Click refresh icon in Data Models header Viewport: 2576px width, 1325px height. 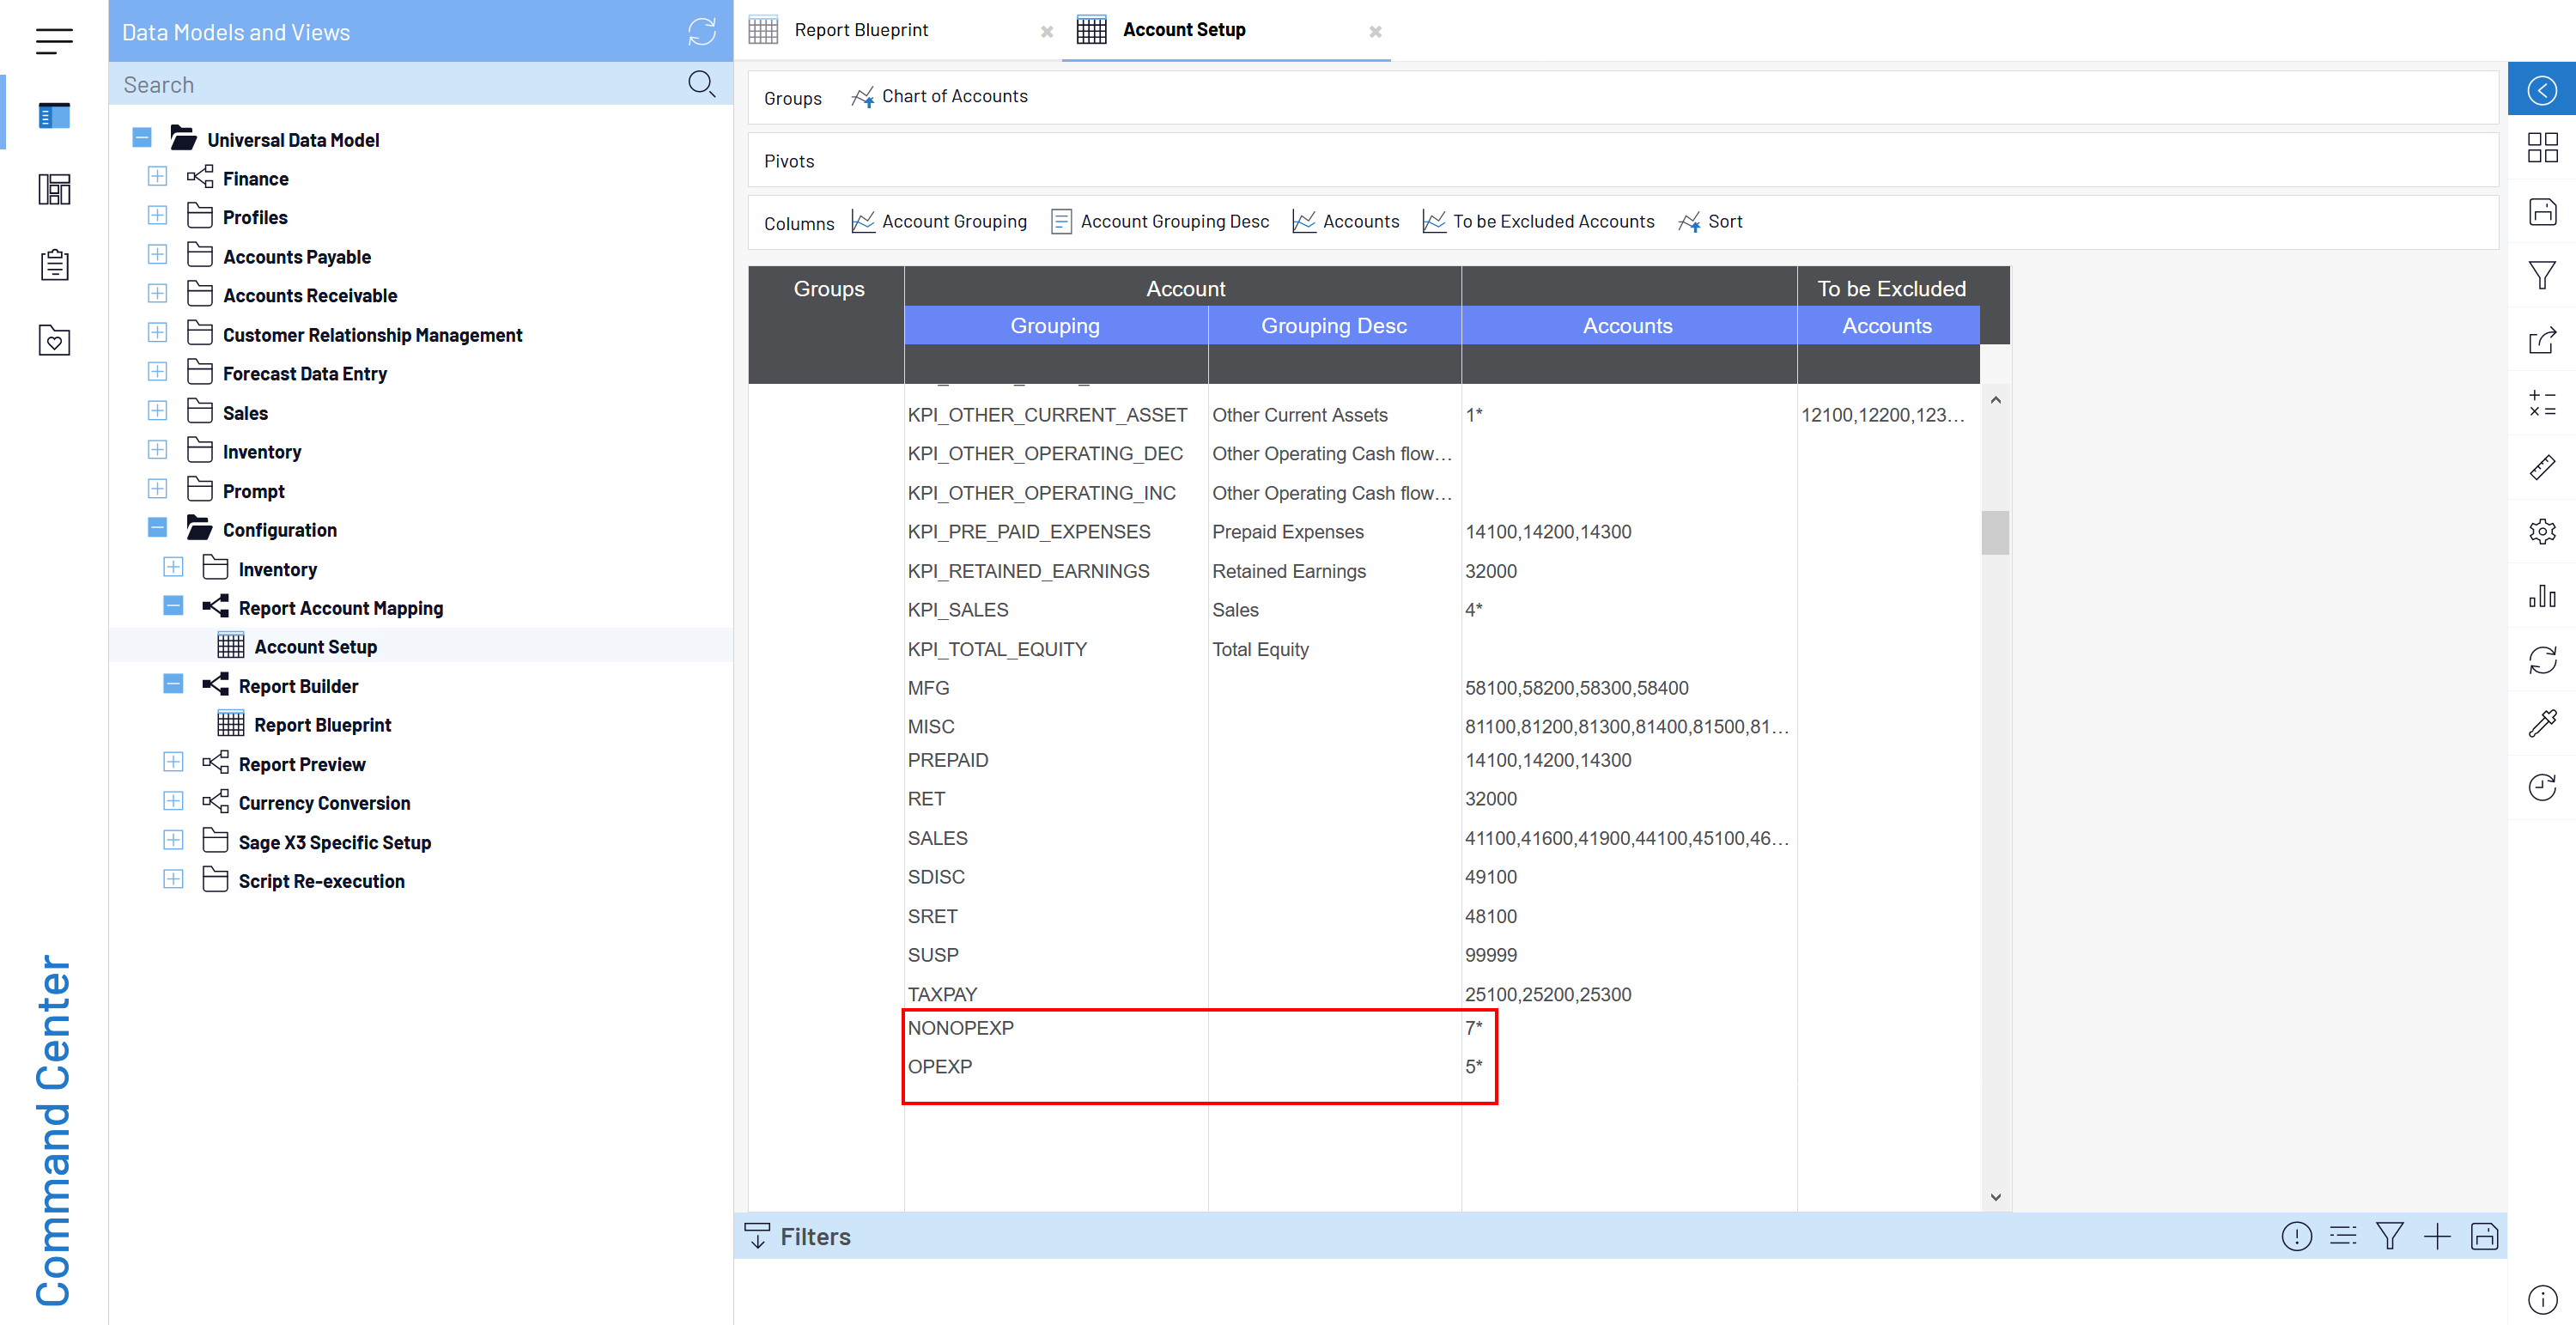pos(701,32)
